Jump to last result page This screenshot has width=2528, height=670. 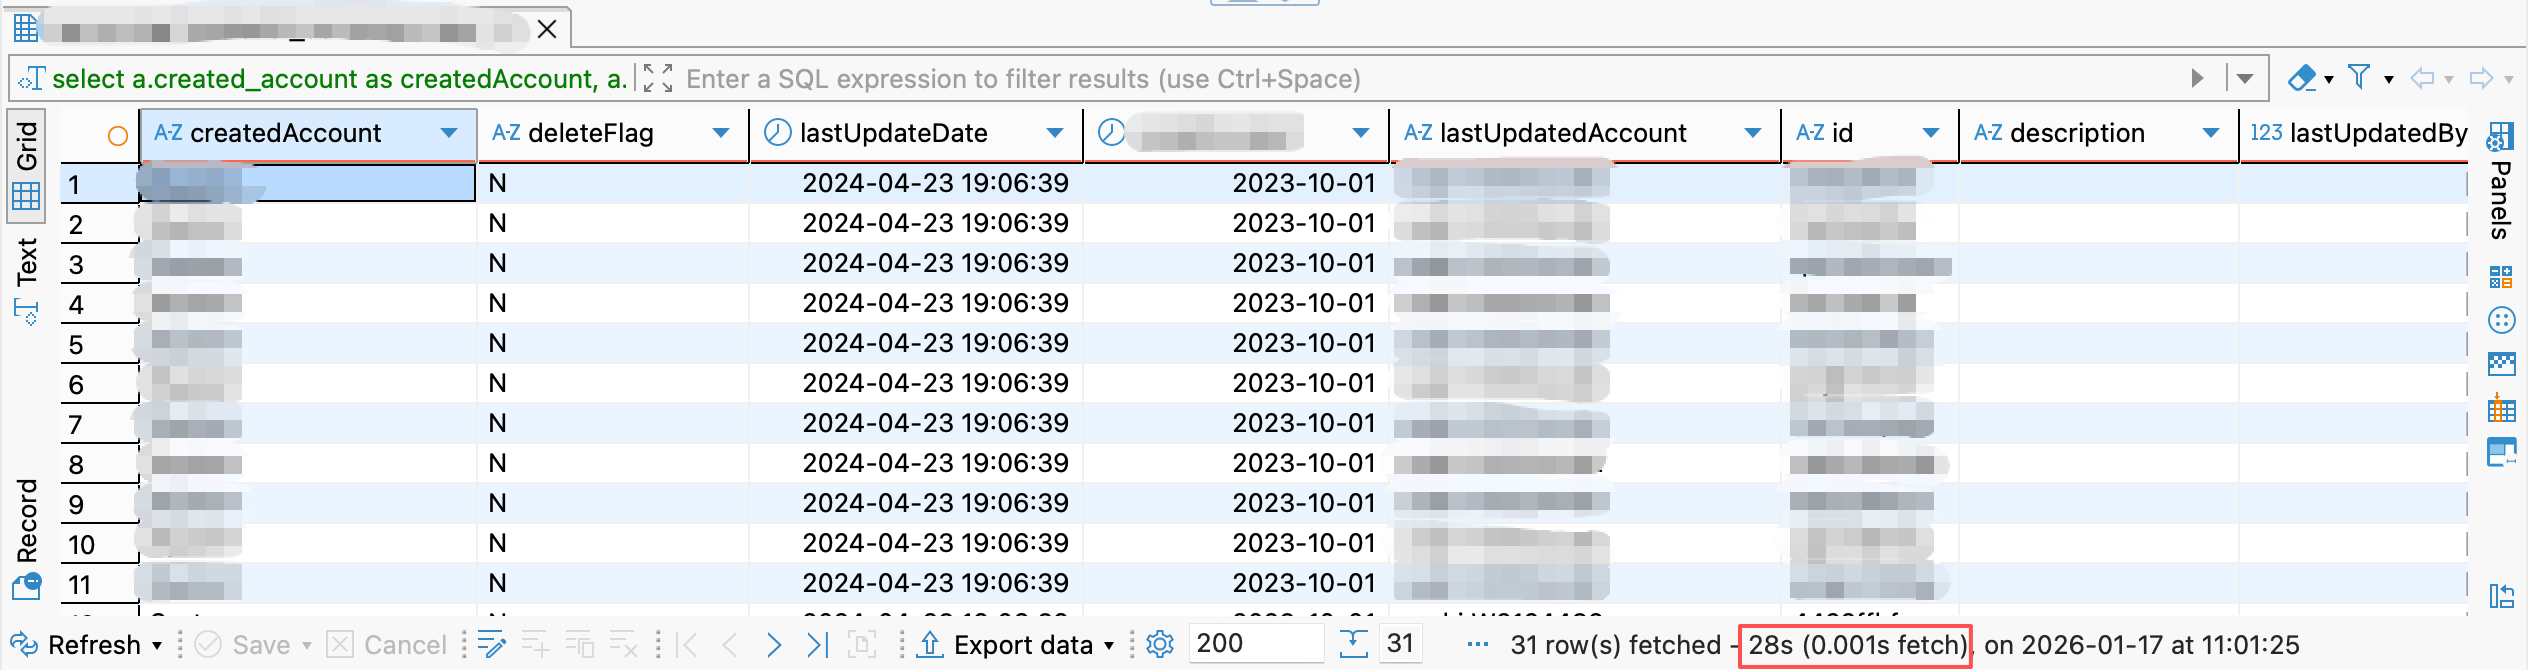[817, 645]
